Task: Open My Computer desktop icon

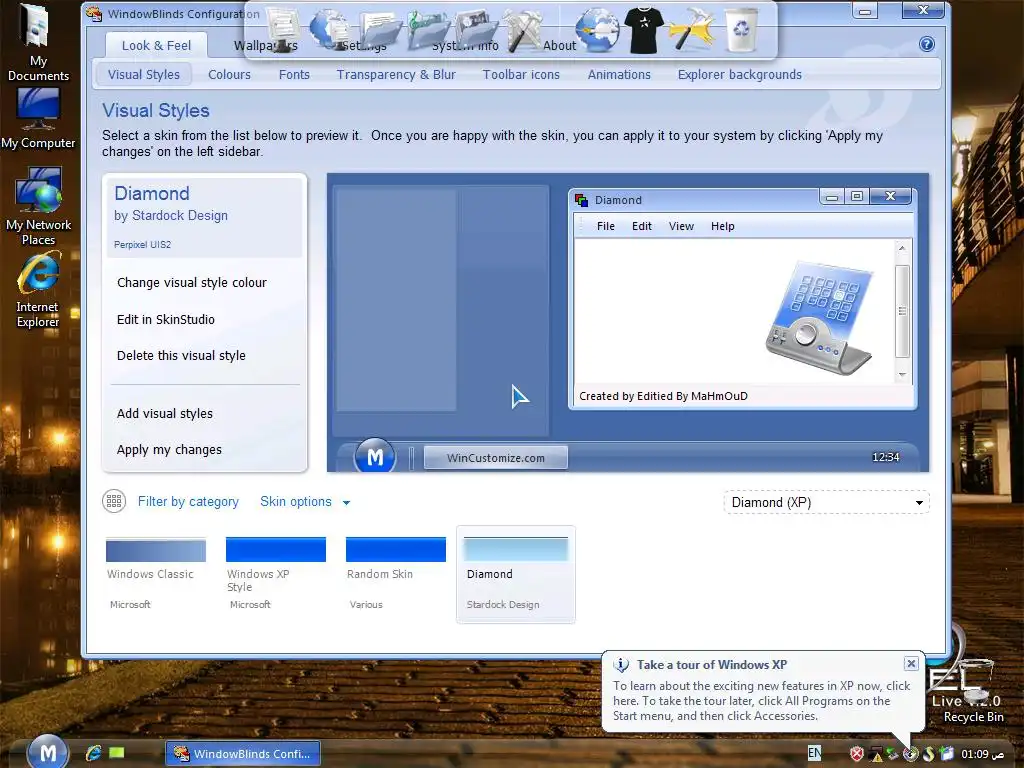Action: click(x=38, y=120)
